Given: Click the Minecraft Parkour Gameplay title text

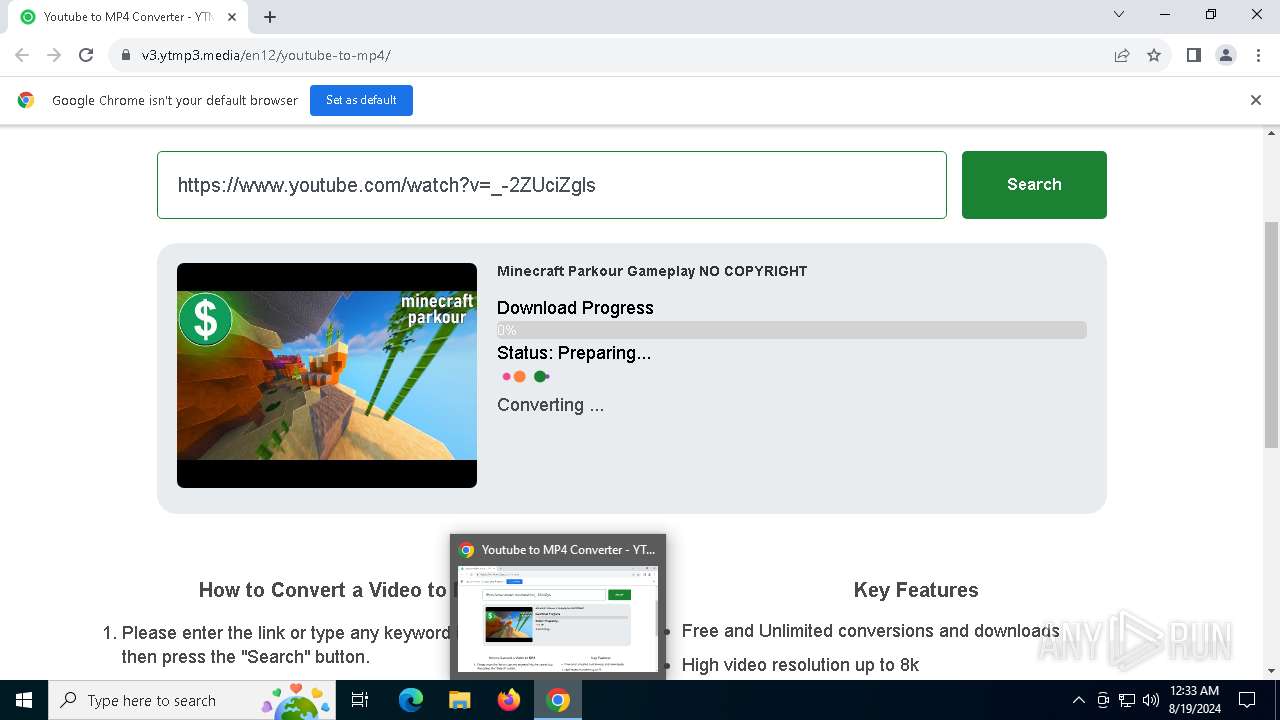Looking at the screenshot, I should click(x=652, y=271).
